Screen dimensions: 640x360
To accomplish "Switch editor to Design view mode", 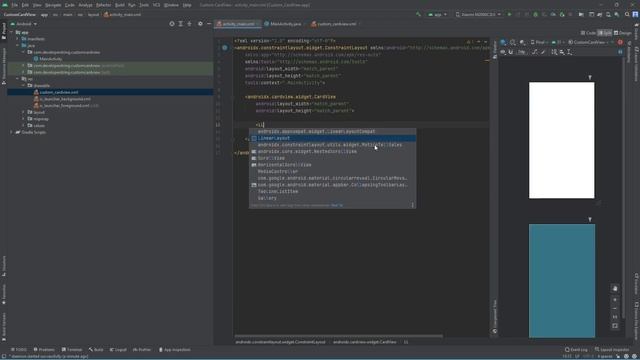I will pos(622,33).
